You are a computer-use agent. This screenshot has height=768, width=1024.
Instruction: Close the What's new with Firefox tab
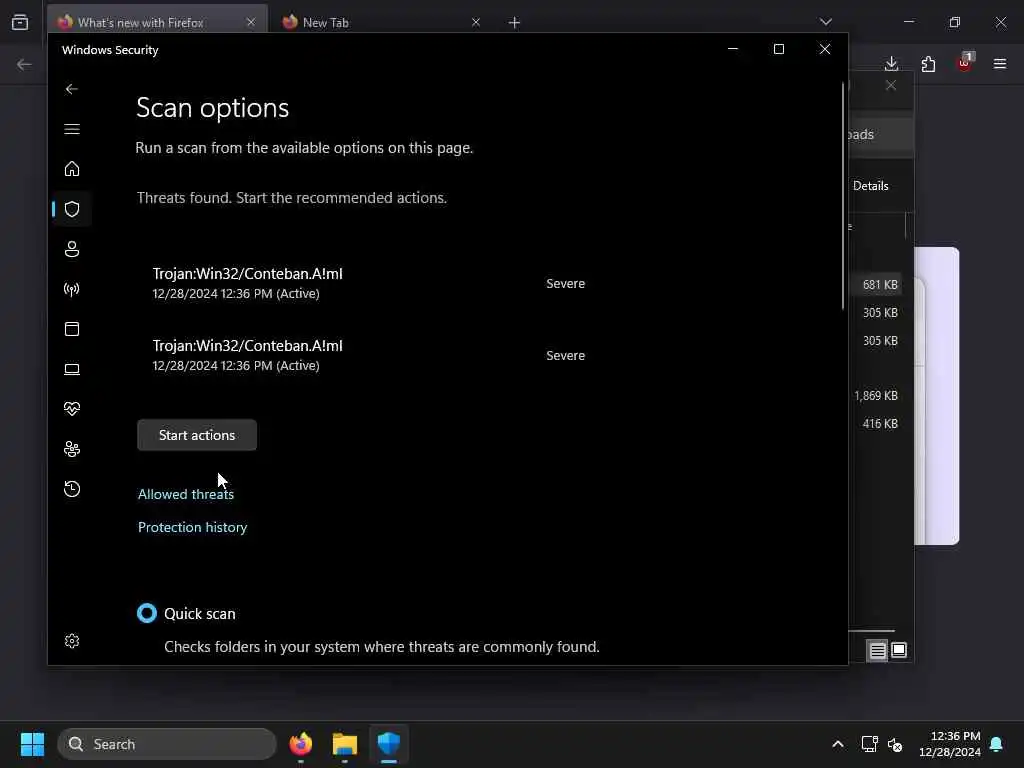(x=251, y=22)
